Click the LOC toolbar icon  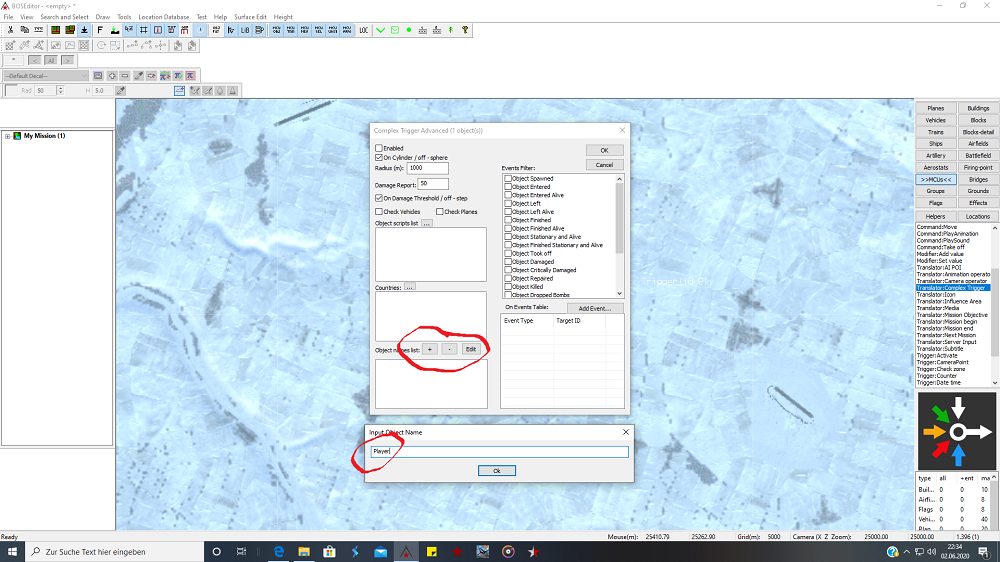(362, 30)
